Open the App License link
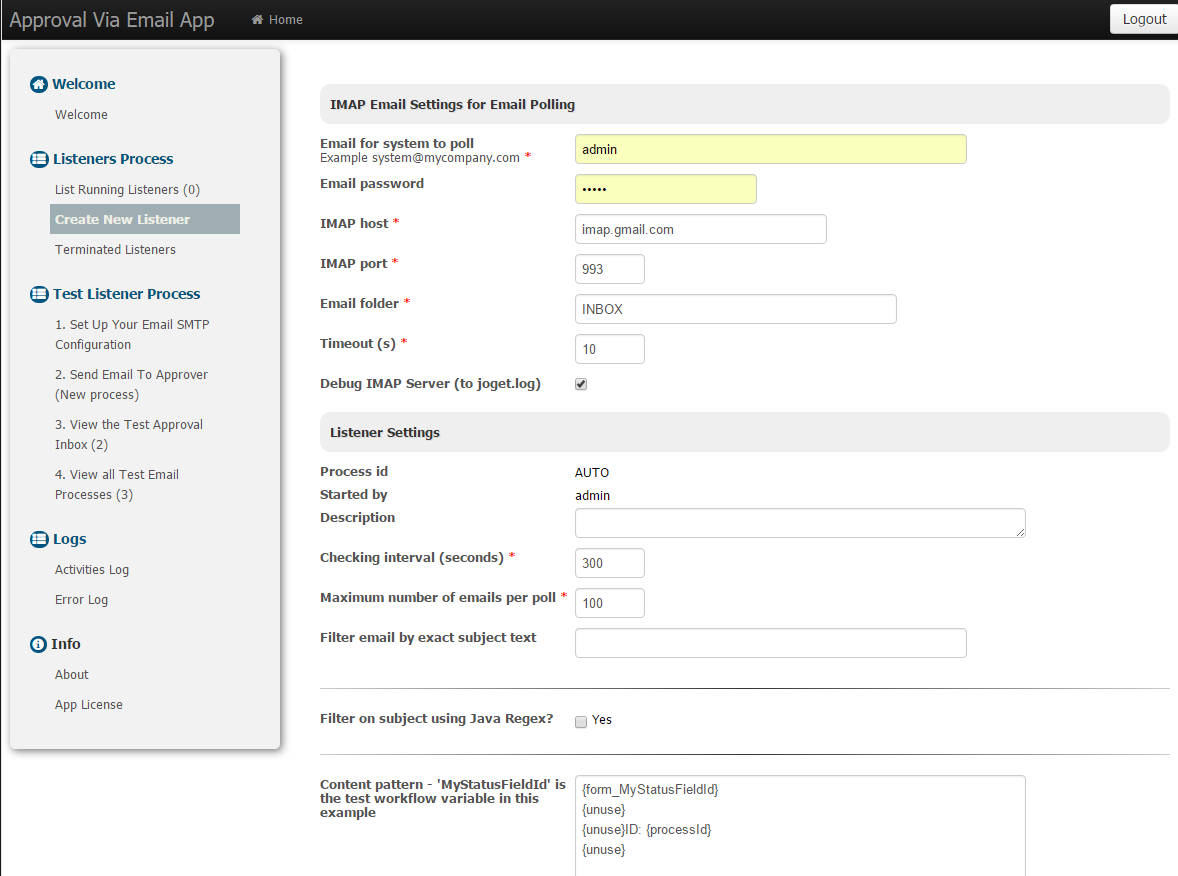The image size is (1178, 876). click(89, 705)
